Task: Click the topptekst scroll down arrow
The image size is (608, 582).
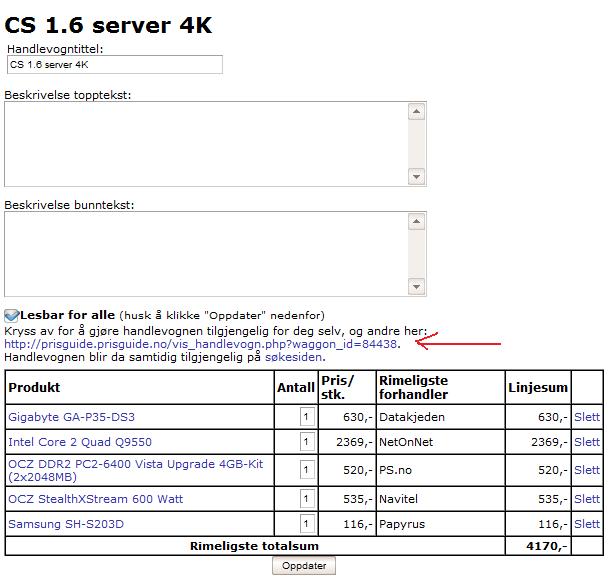Action: [417, 177]
